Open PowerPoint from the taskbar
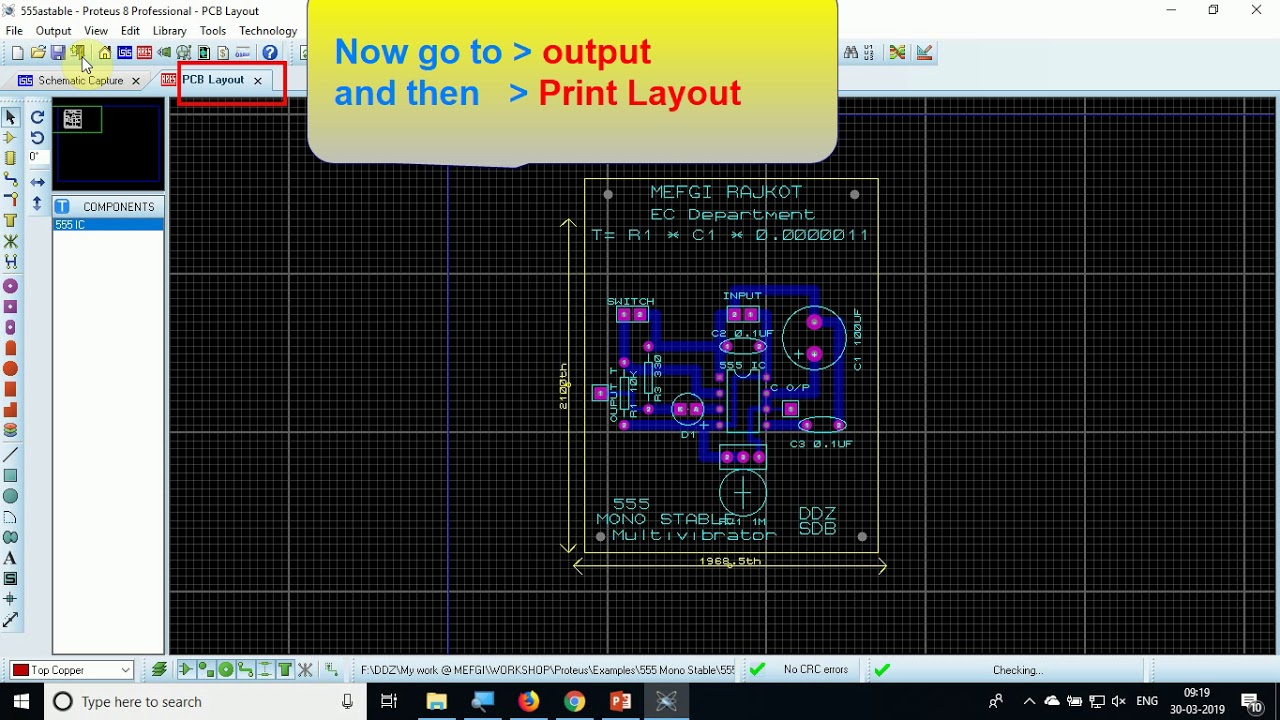 [x=620, y=701]
